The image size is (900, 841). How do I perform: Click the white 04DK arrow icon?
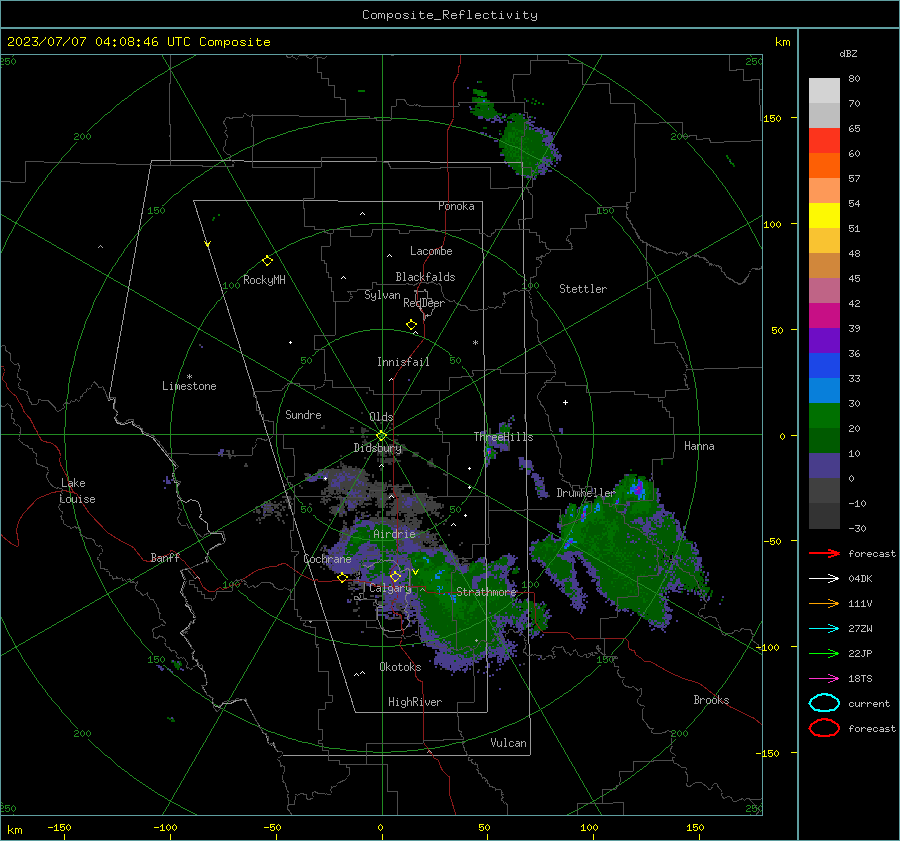(824, 579)
